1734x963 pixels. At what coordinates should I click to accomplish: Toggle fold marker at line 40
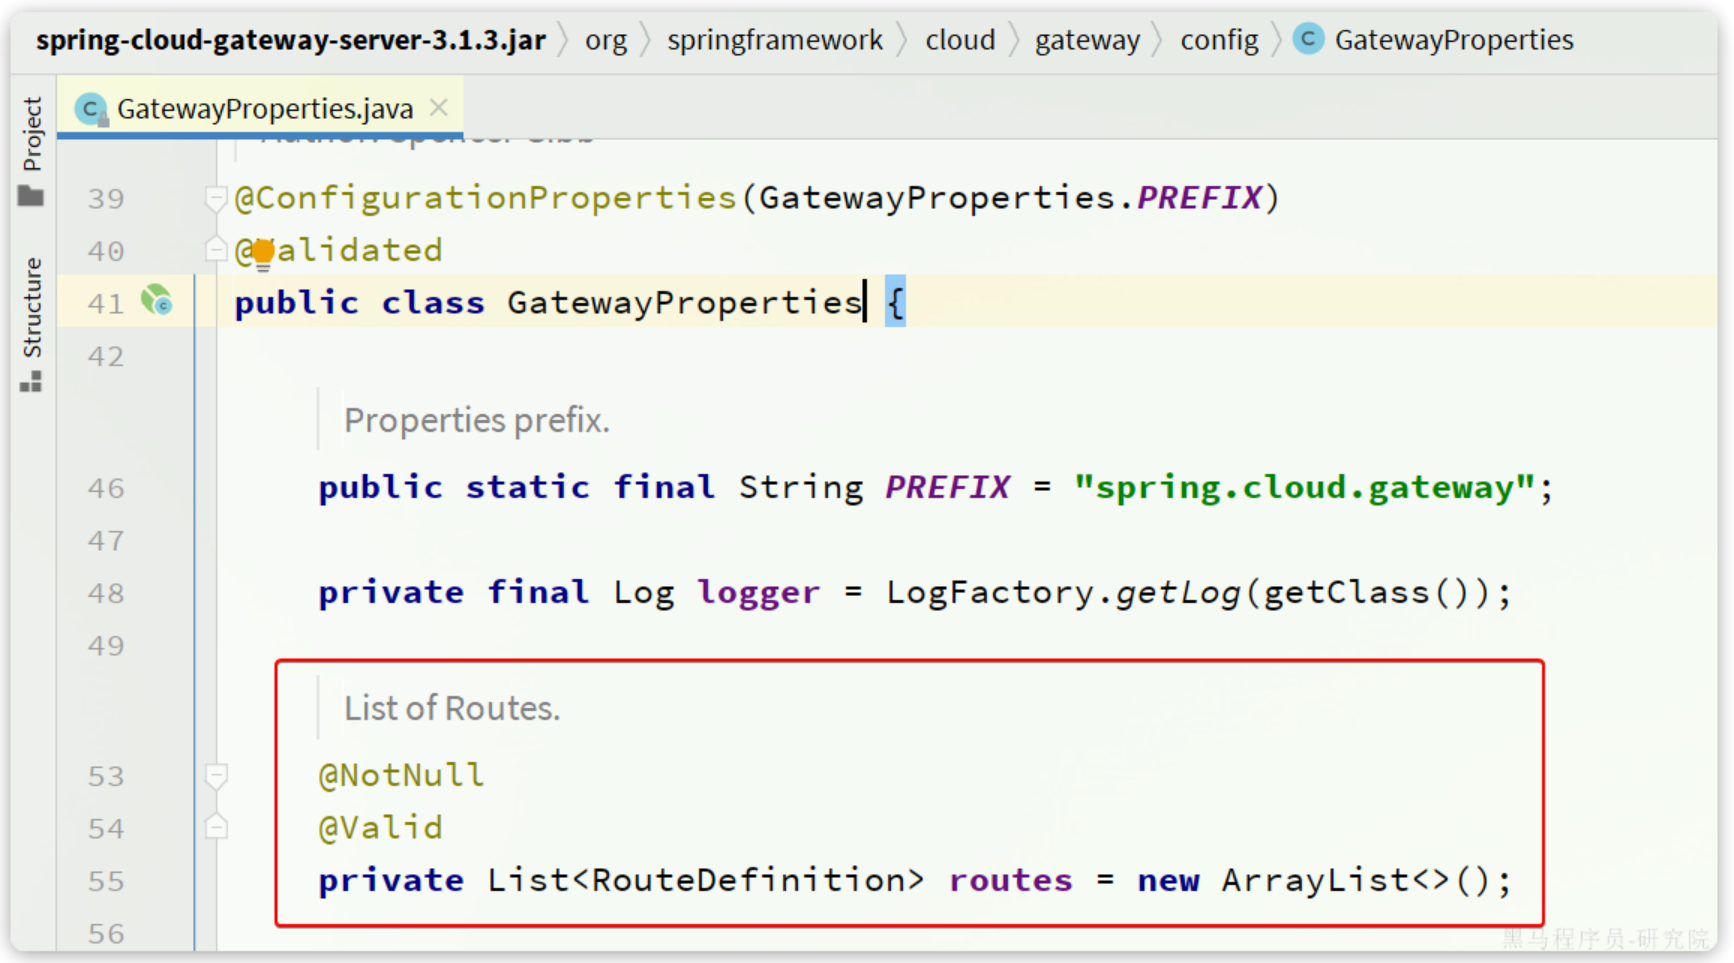point(215,249)
